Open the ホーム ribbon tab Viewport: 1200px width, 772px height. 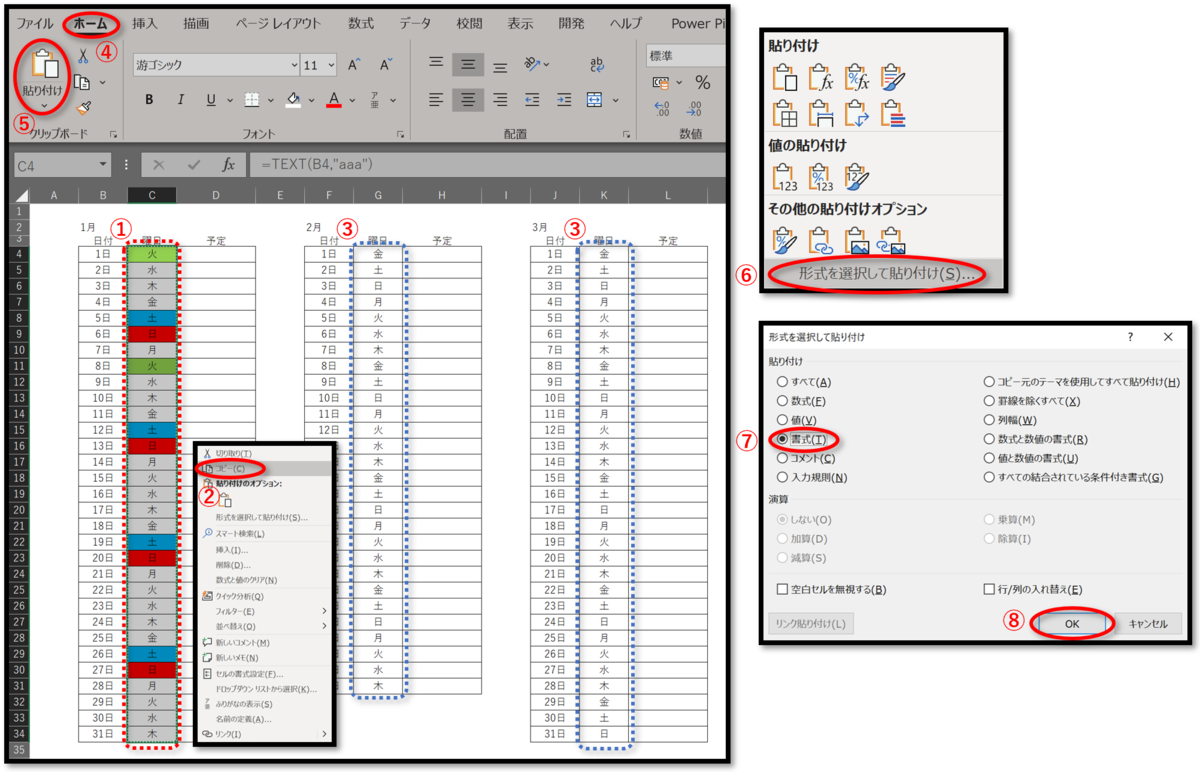pos(91,23)
